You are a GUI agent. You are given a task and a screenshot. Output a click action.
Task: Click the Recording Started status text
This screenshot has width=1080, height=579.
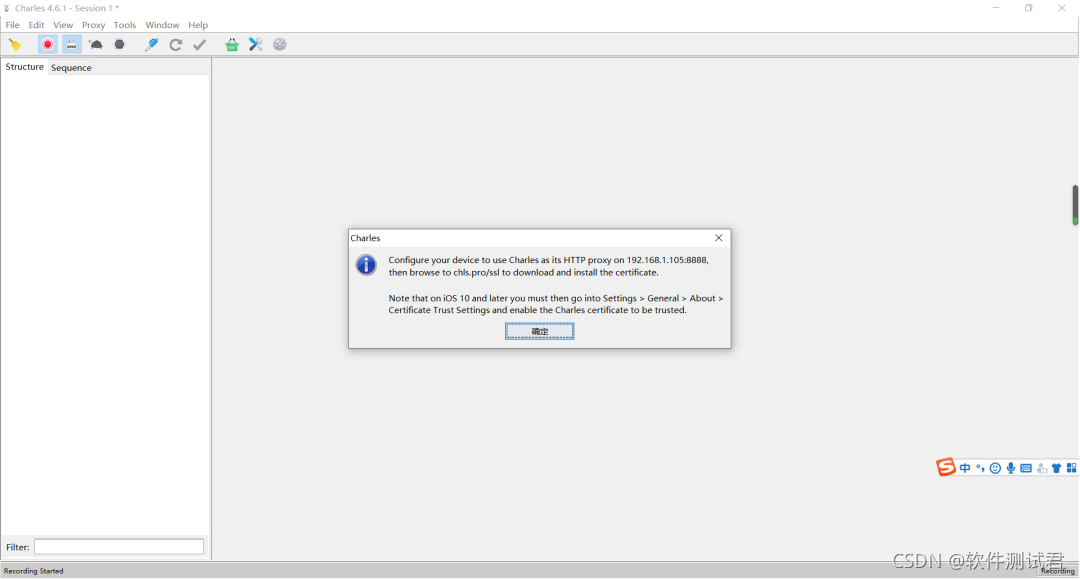(33, 571)
